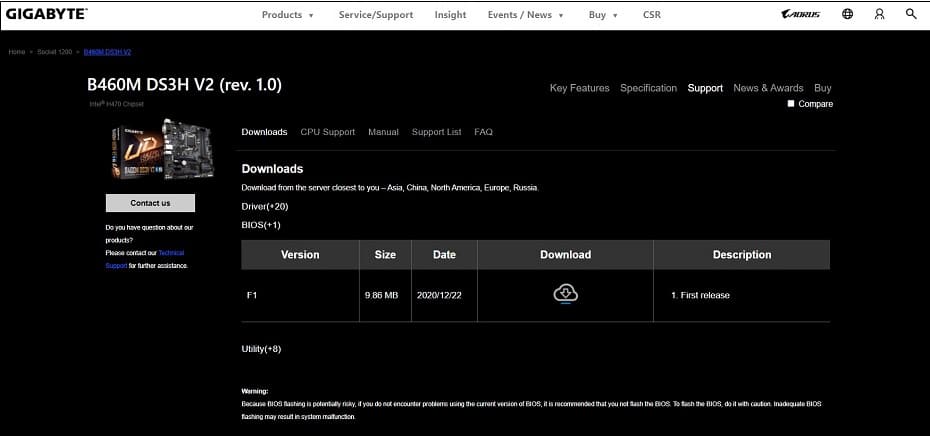Click the motherboard product thumbnail
This screenshot has width=930, height=436.
pos(163,149)
